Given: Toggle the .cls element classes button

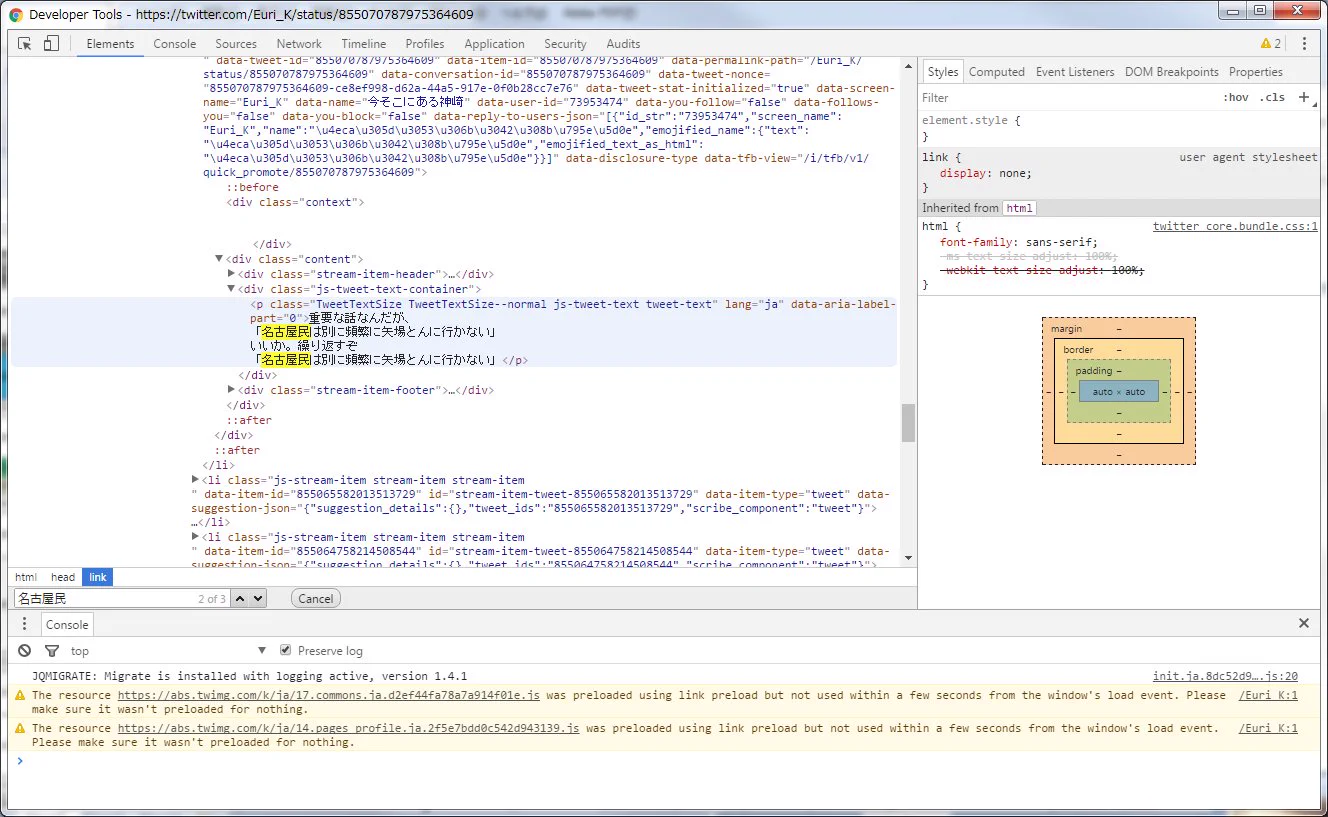Looking at the screenshot, I should pyautogui.click(x=1272, y=98).
